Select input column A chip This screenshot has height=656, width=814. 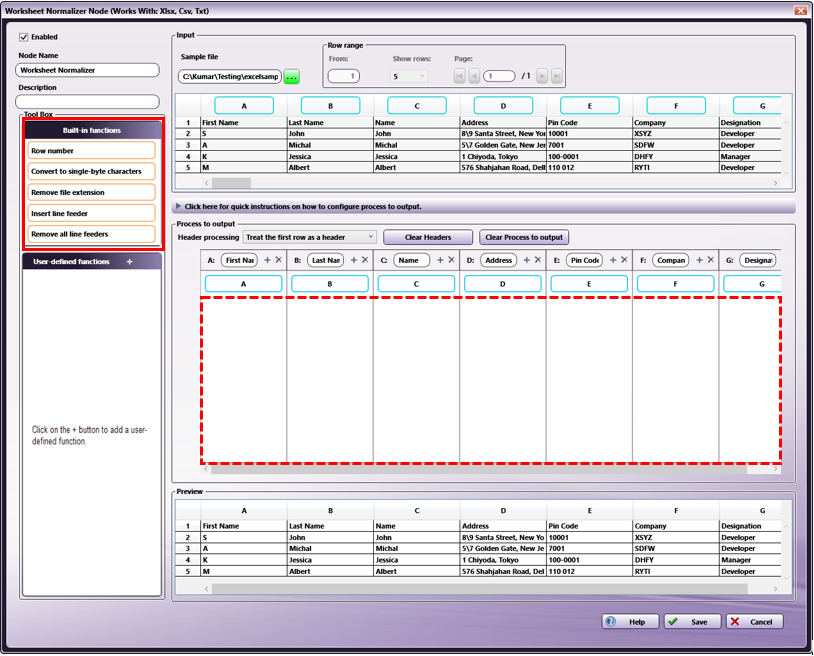[x=244, y=106]
